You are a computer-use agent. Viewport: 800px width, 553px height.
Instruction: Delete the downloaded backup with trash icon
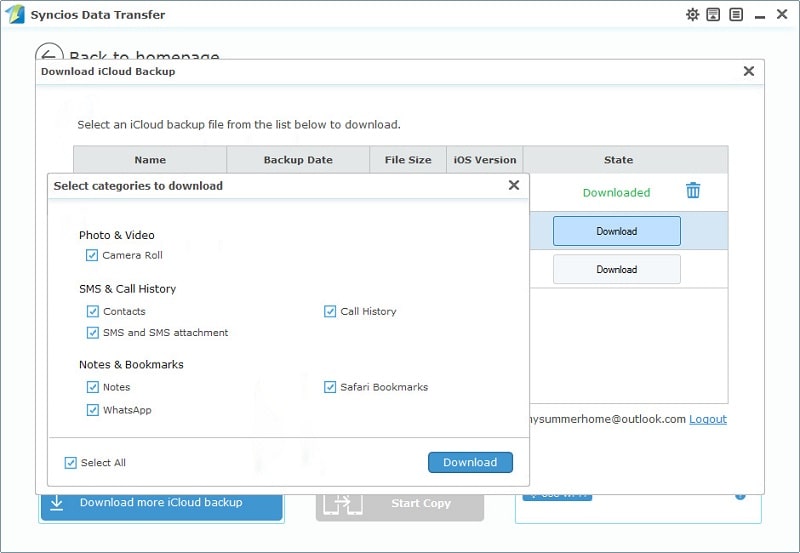693,190
